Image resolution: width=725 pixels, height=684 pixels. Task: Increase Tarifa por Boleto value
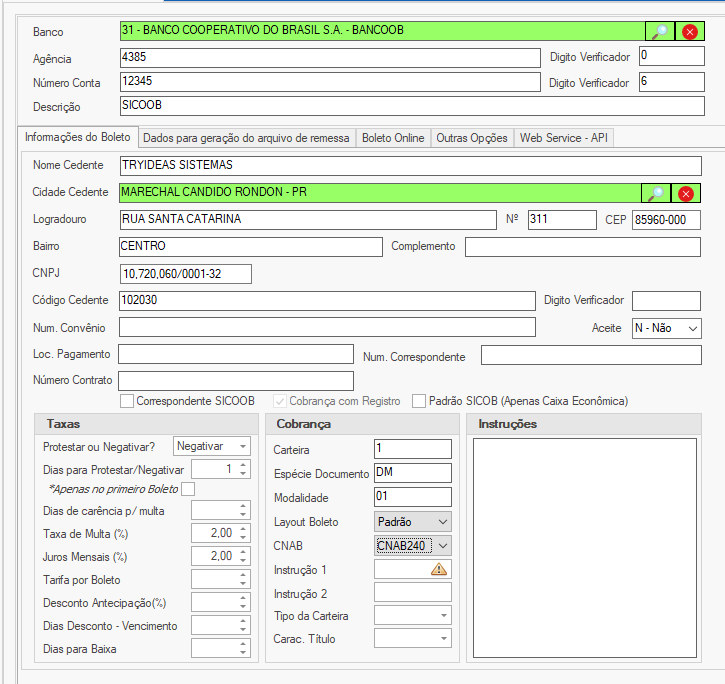tap(243, 575)
